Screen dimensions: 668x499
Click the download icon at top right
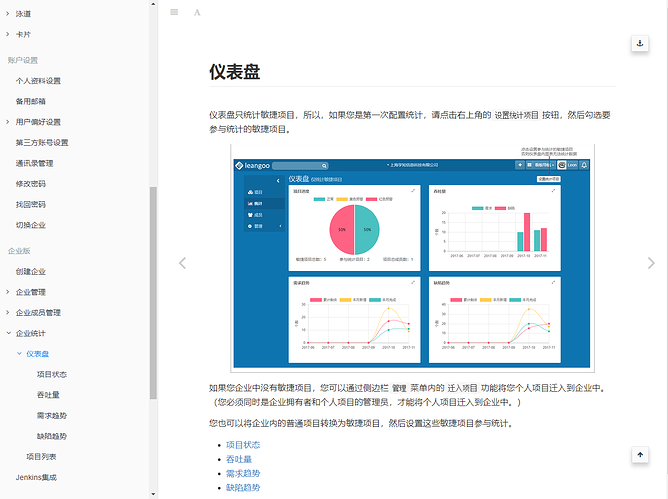pos(640,43)
